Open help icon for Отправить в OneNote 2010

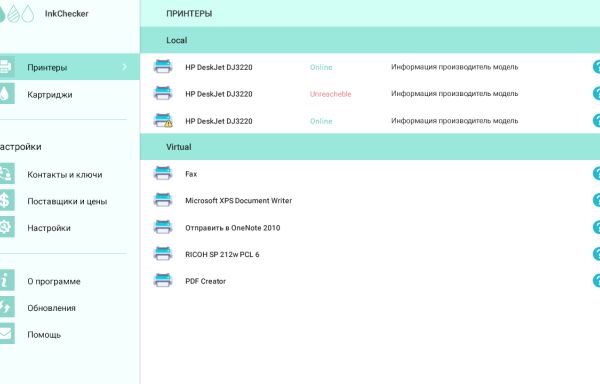[596, 227]
